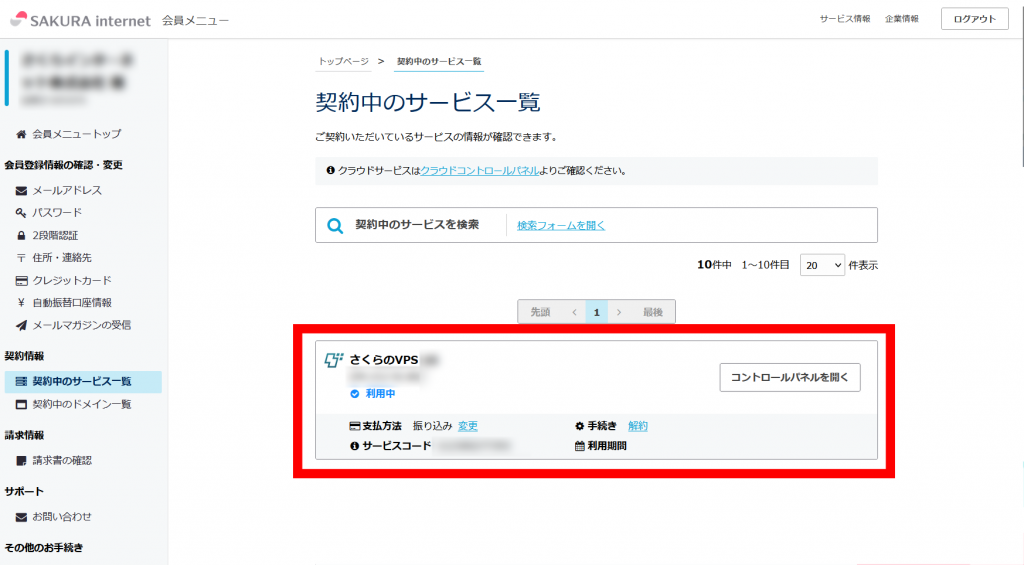Click the さくらのVPS service icon
Image resolution: width=1024 pixels, height=565 pixels.
[x=334, y=360]
